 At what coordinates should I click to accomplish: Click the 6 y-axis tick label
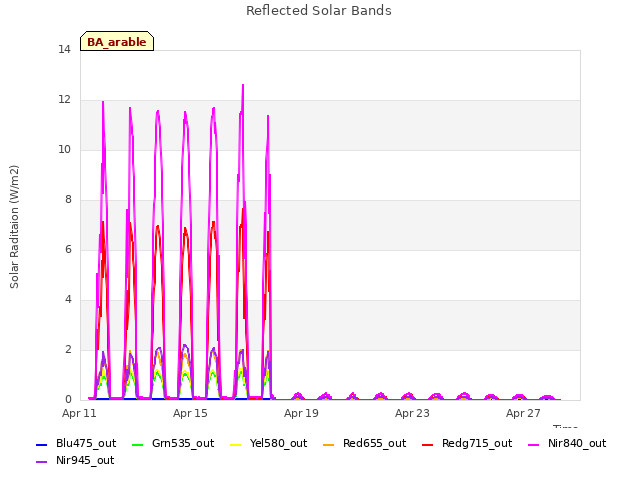[x=68, y=250]
